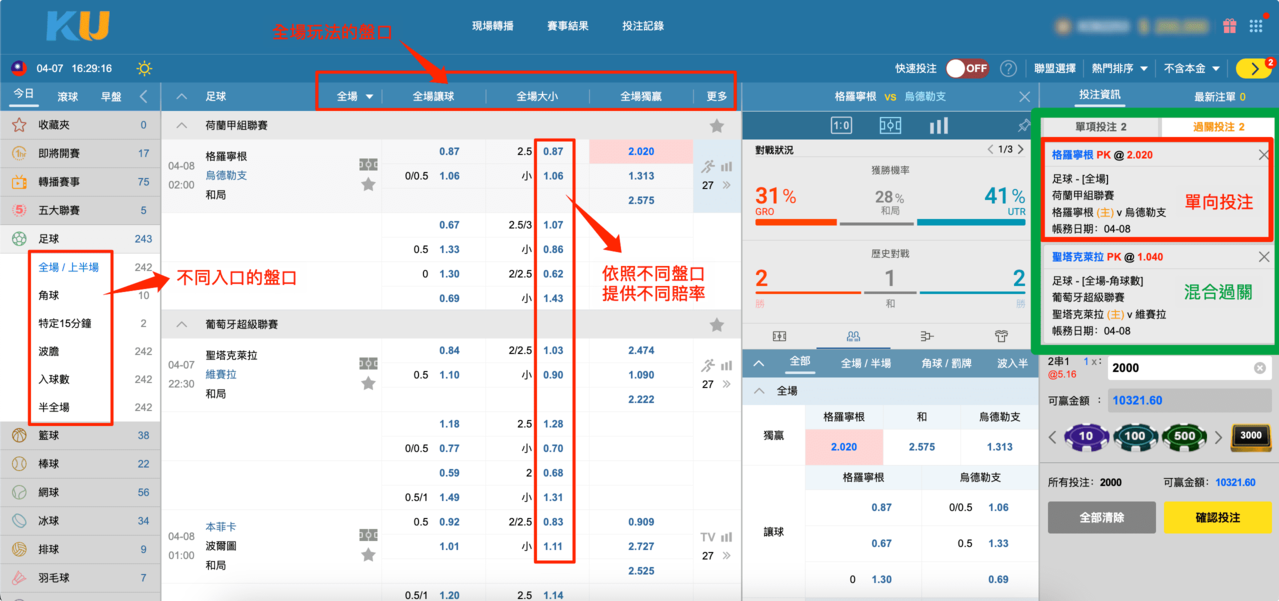Viewport: 1279px width, 601px height.
Task: Favorite the 荷蘭甲組聯賽 league star
Action: click(x=716, y=126)
